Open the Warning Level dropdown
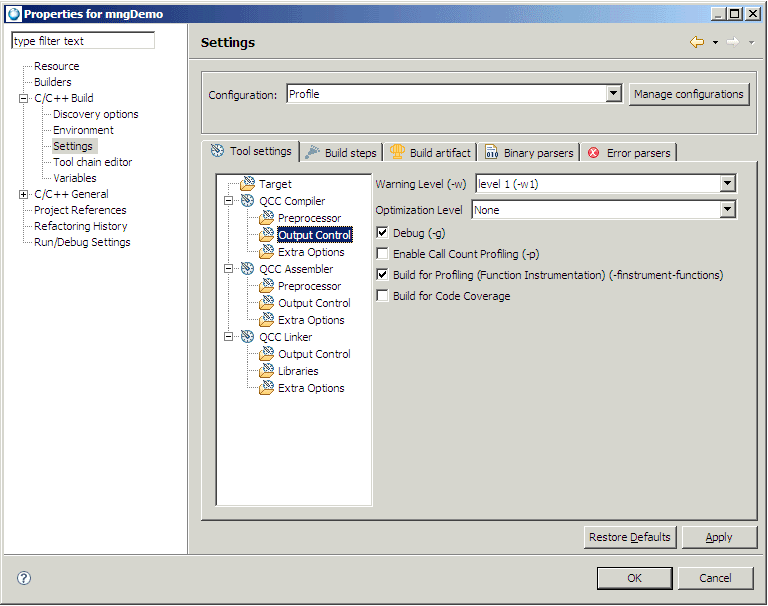 click(727, 184)
